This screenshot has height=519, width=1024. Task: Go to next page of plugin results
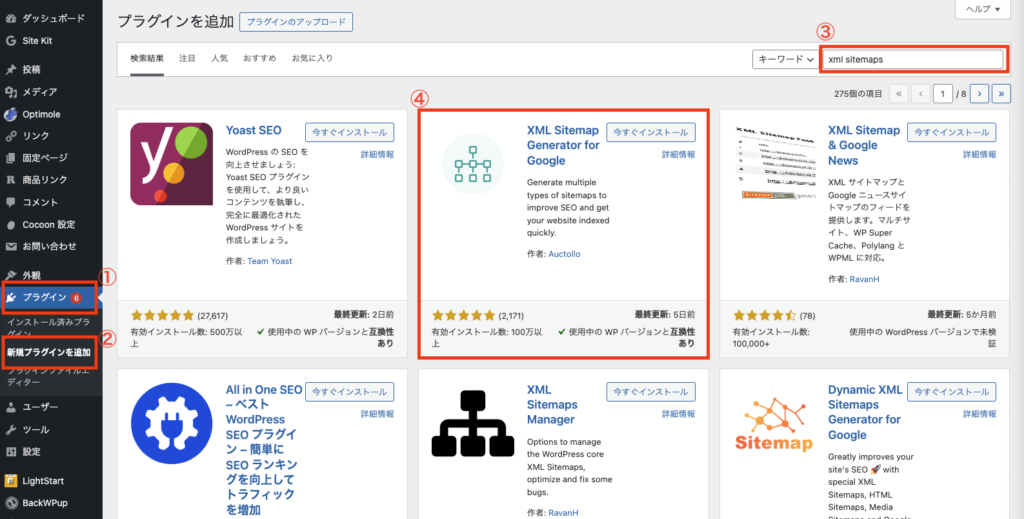(979, 93)
